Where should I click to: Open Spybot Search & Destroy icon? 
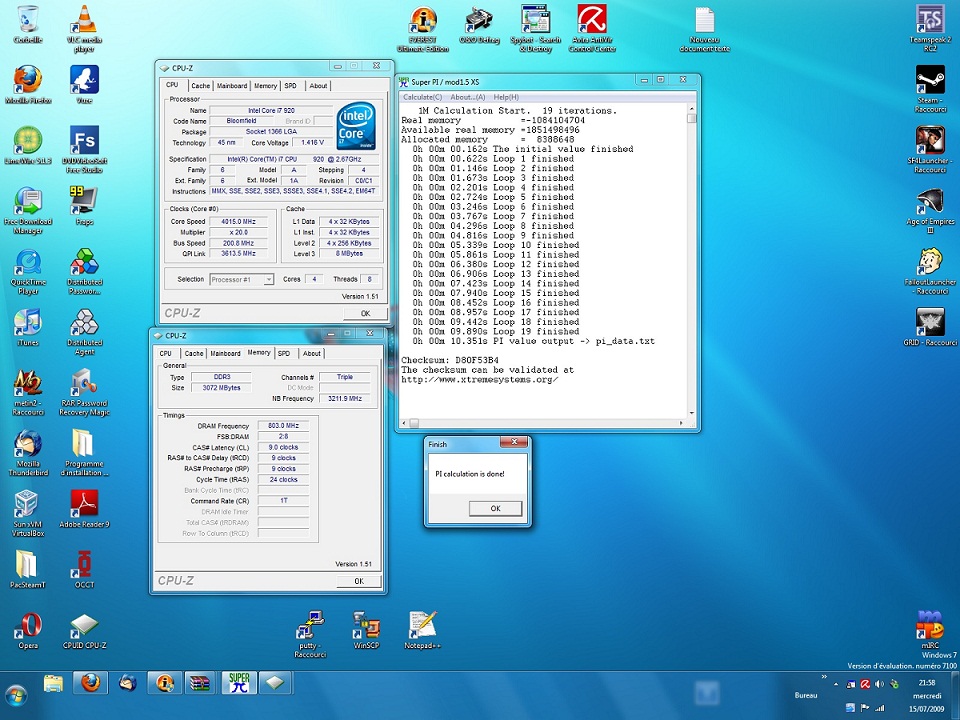[x=536, y=29]
